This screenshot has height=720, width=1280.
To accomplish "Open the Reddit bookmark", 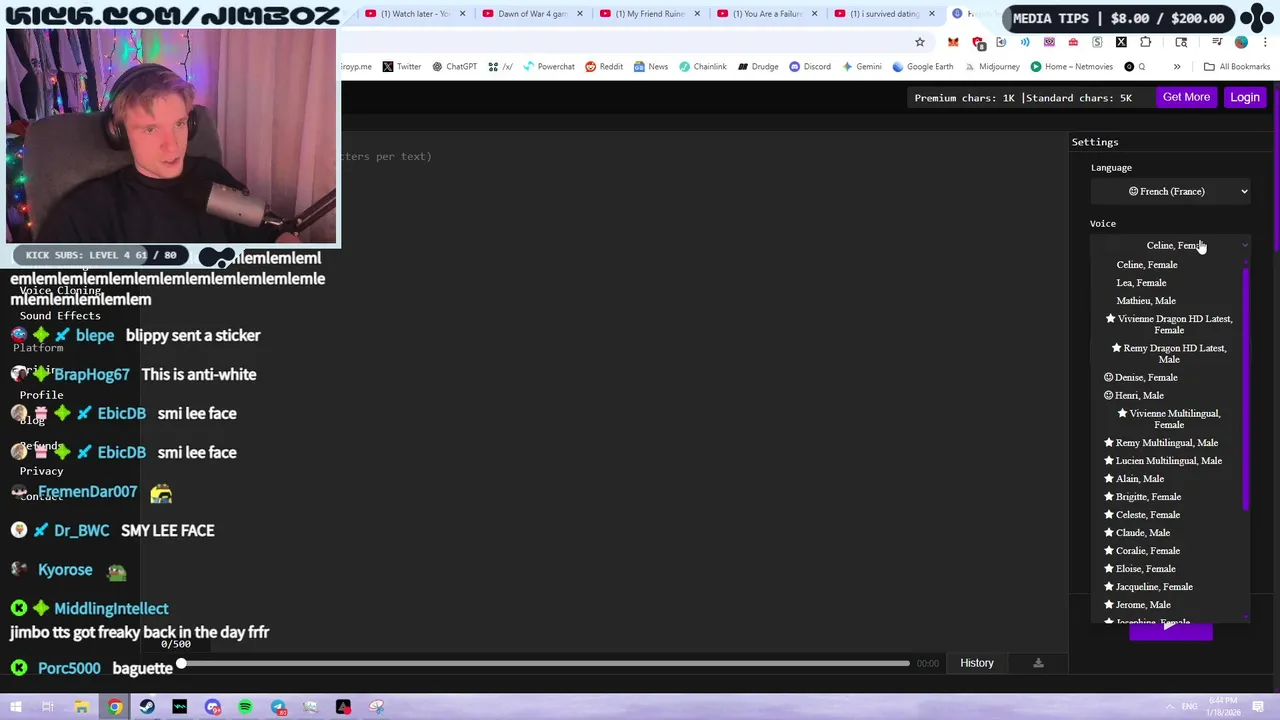I will click(604, 67).
